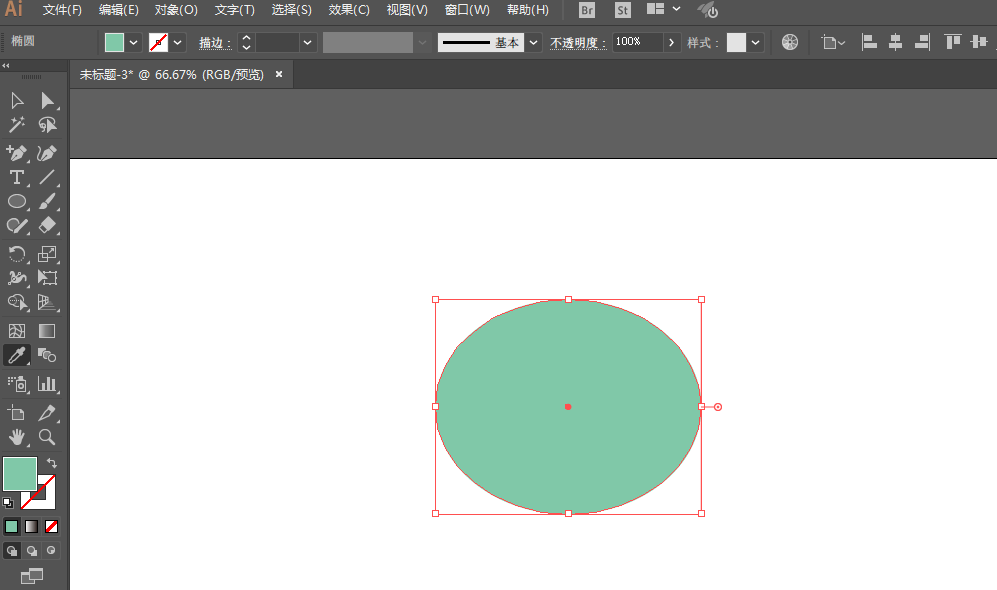997x590 pixels.
Task: Select the Line Segment tool
Action: click(47, 177)
